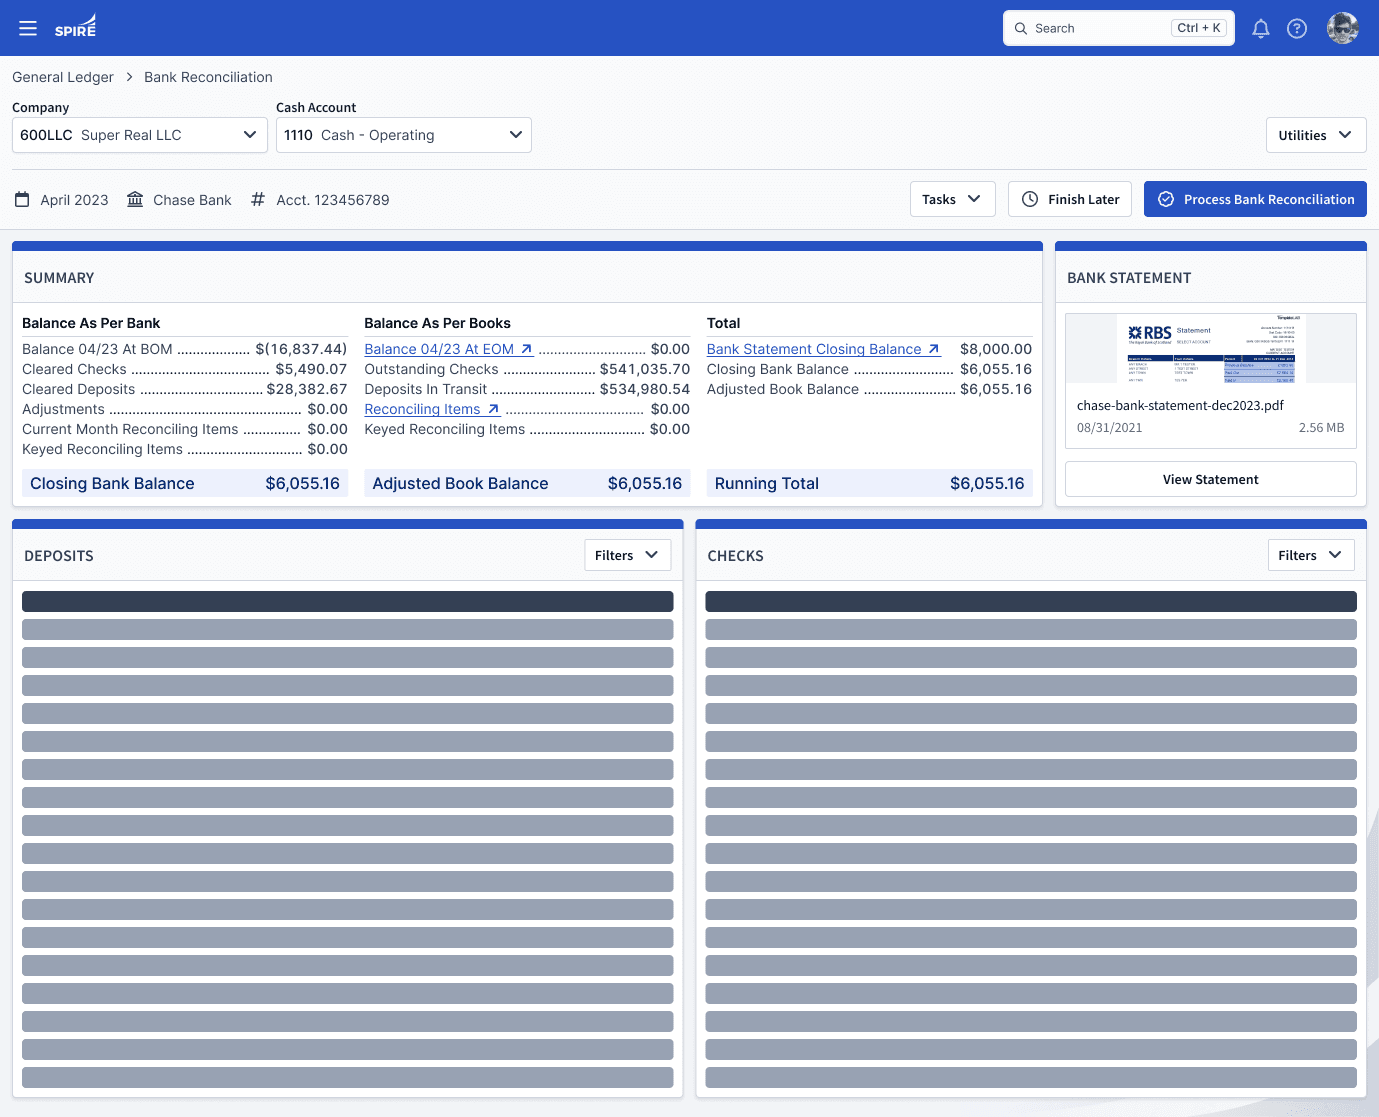
Task: Open Filters in the Deposits panel
Action: [626, 555]
